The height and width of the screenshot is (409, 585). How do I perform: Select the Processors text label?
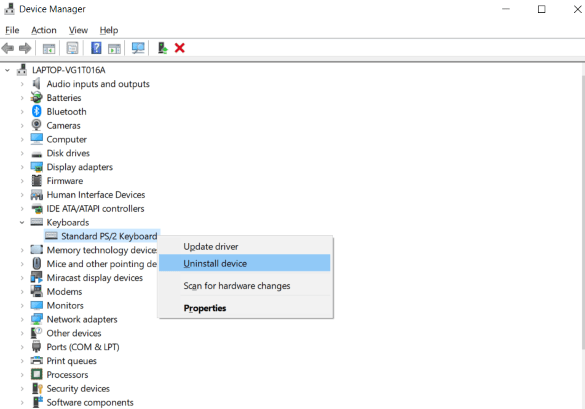(67, 375)
